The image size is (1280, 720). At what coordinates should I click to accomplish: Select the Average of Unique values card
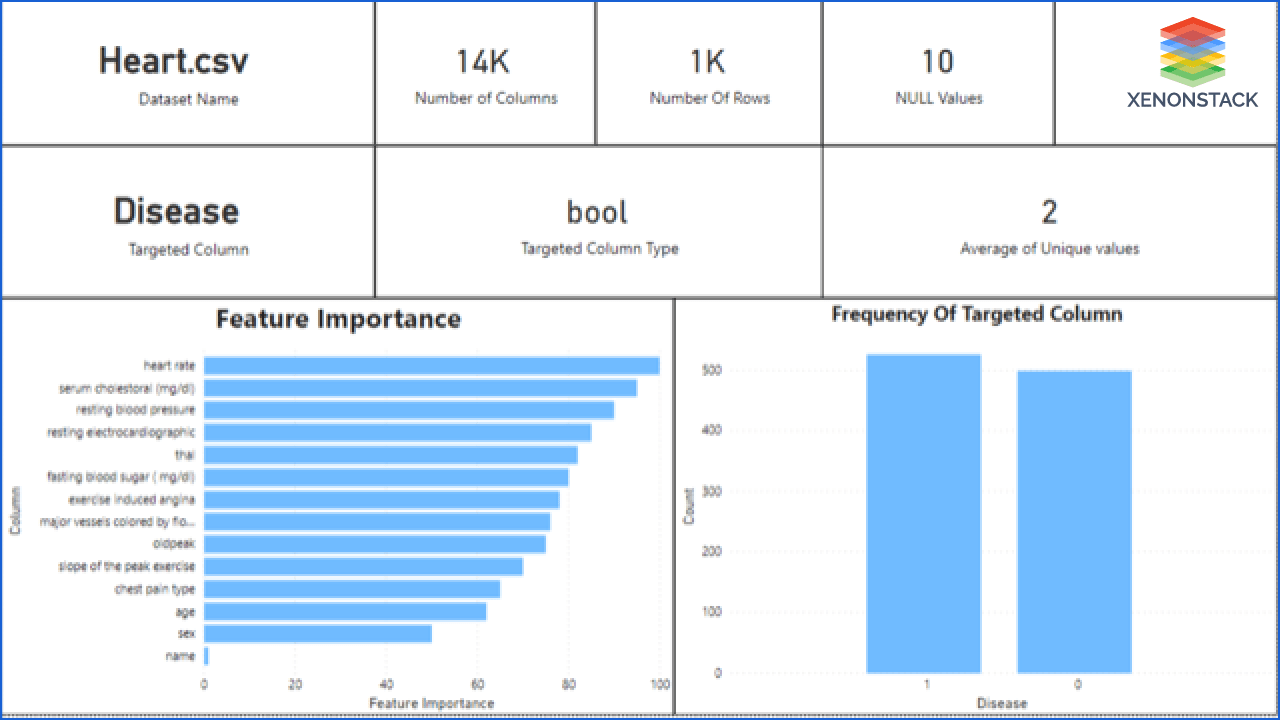pos(1050,221)
